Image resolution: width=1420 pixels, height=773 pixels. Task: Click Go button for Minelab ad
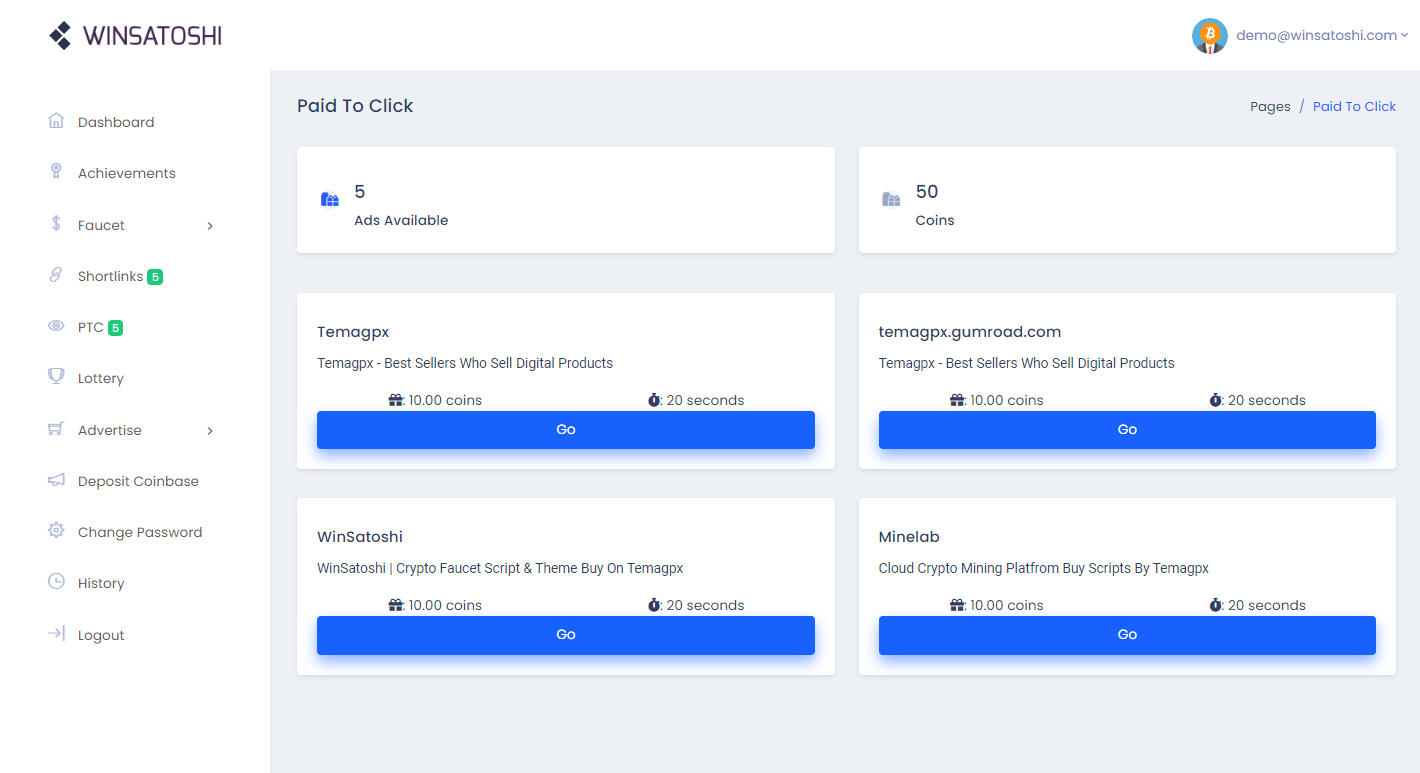point(1127,635)
